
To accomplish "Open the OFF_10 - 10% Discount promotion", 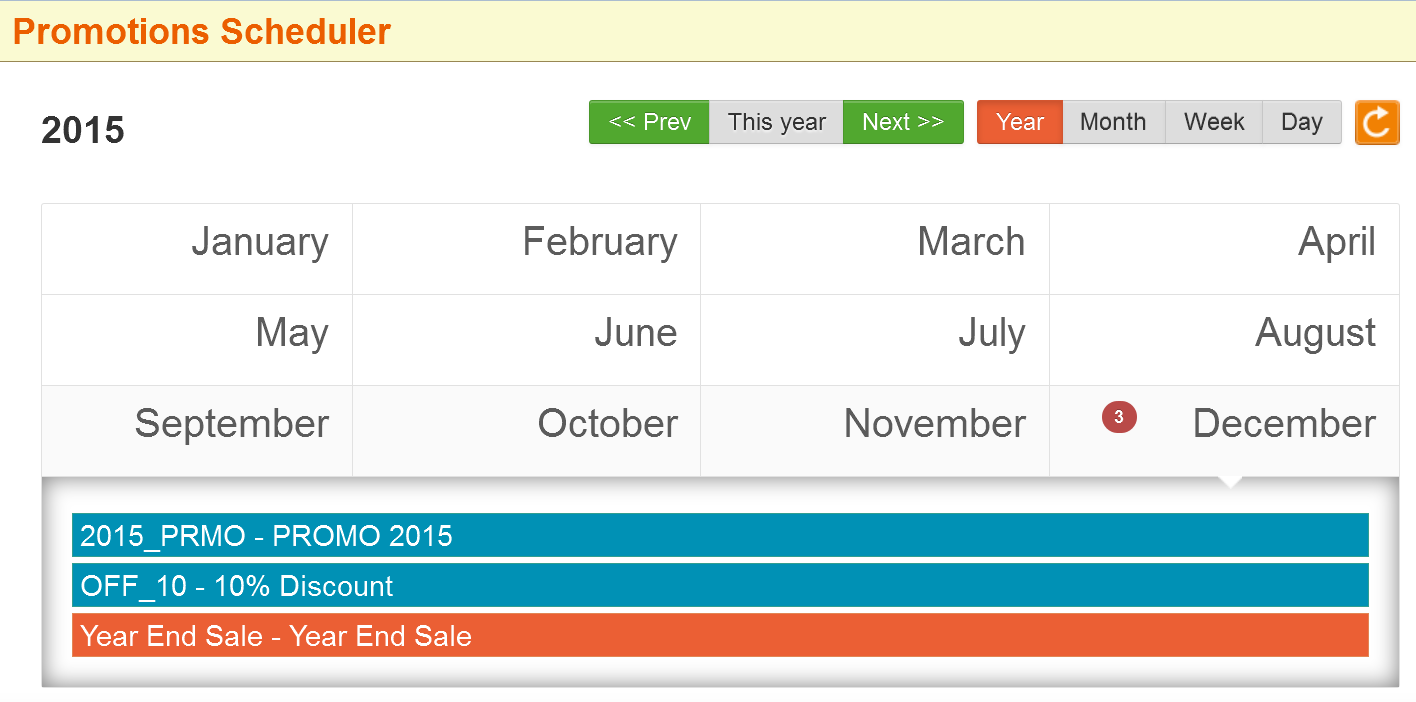I will 720,585.
